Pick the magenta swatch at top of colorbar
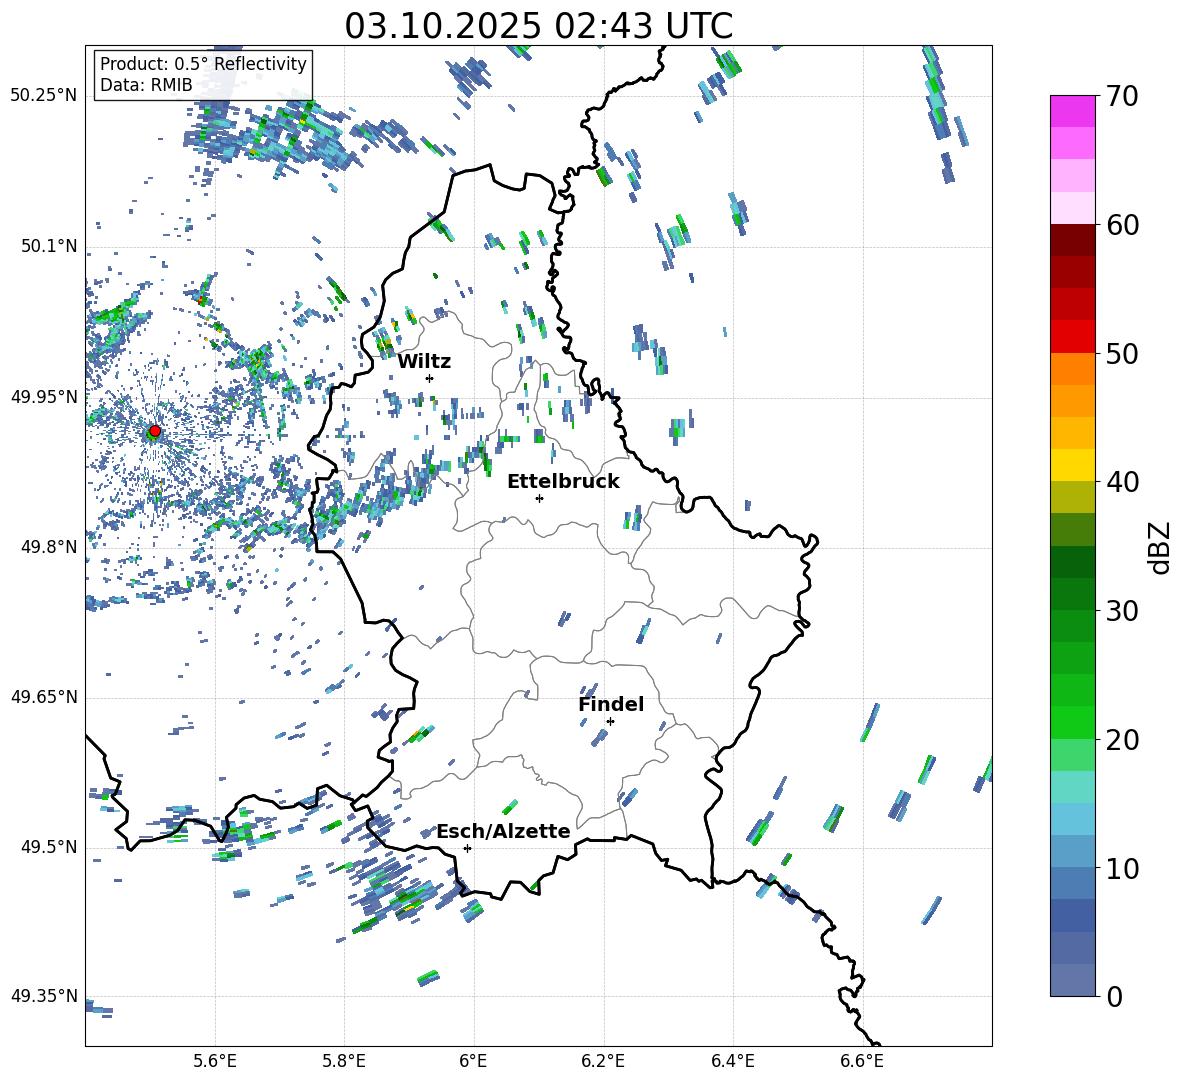 (x=1073, y=111)
